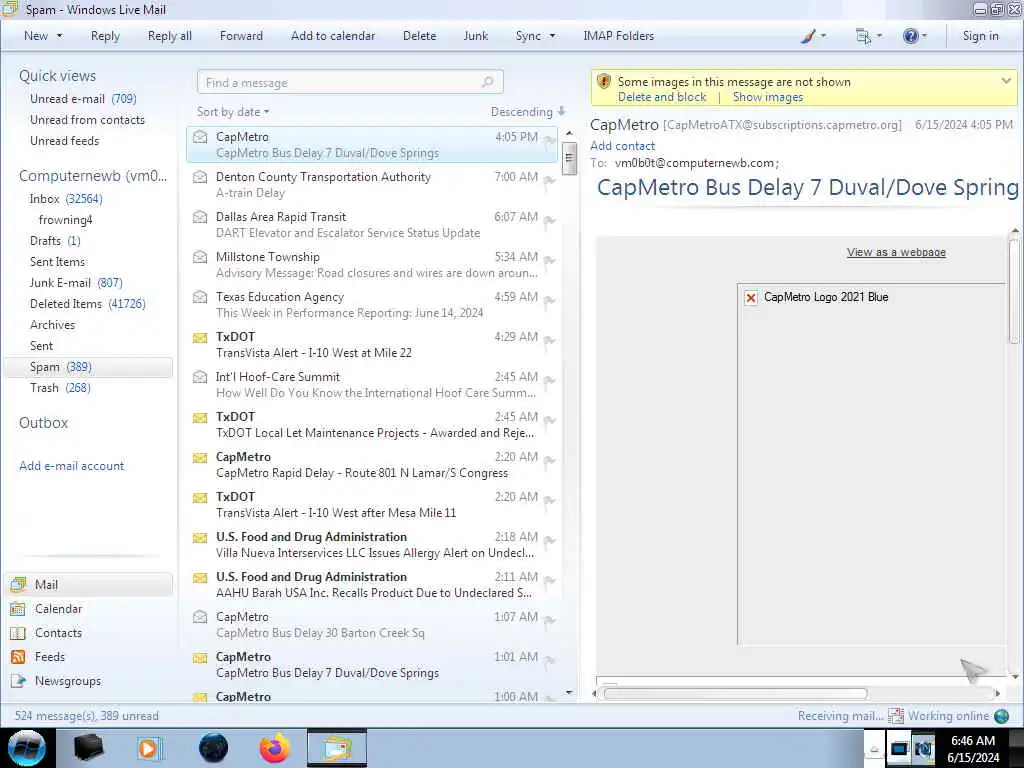Open the Menus icon in the toolbar
The width and height of the screenshot is (1024, 768).
863,37
